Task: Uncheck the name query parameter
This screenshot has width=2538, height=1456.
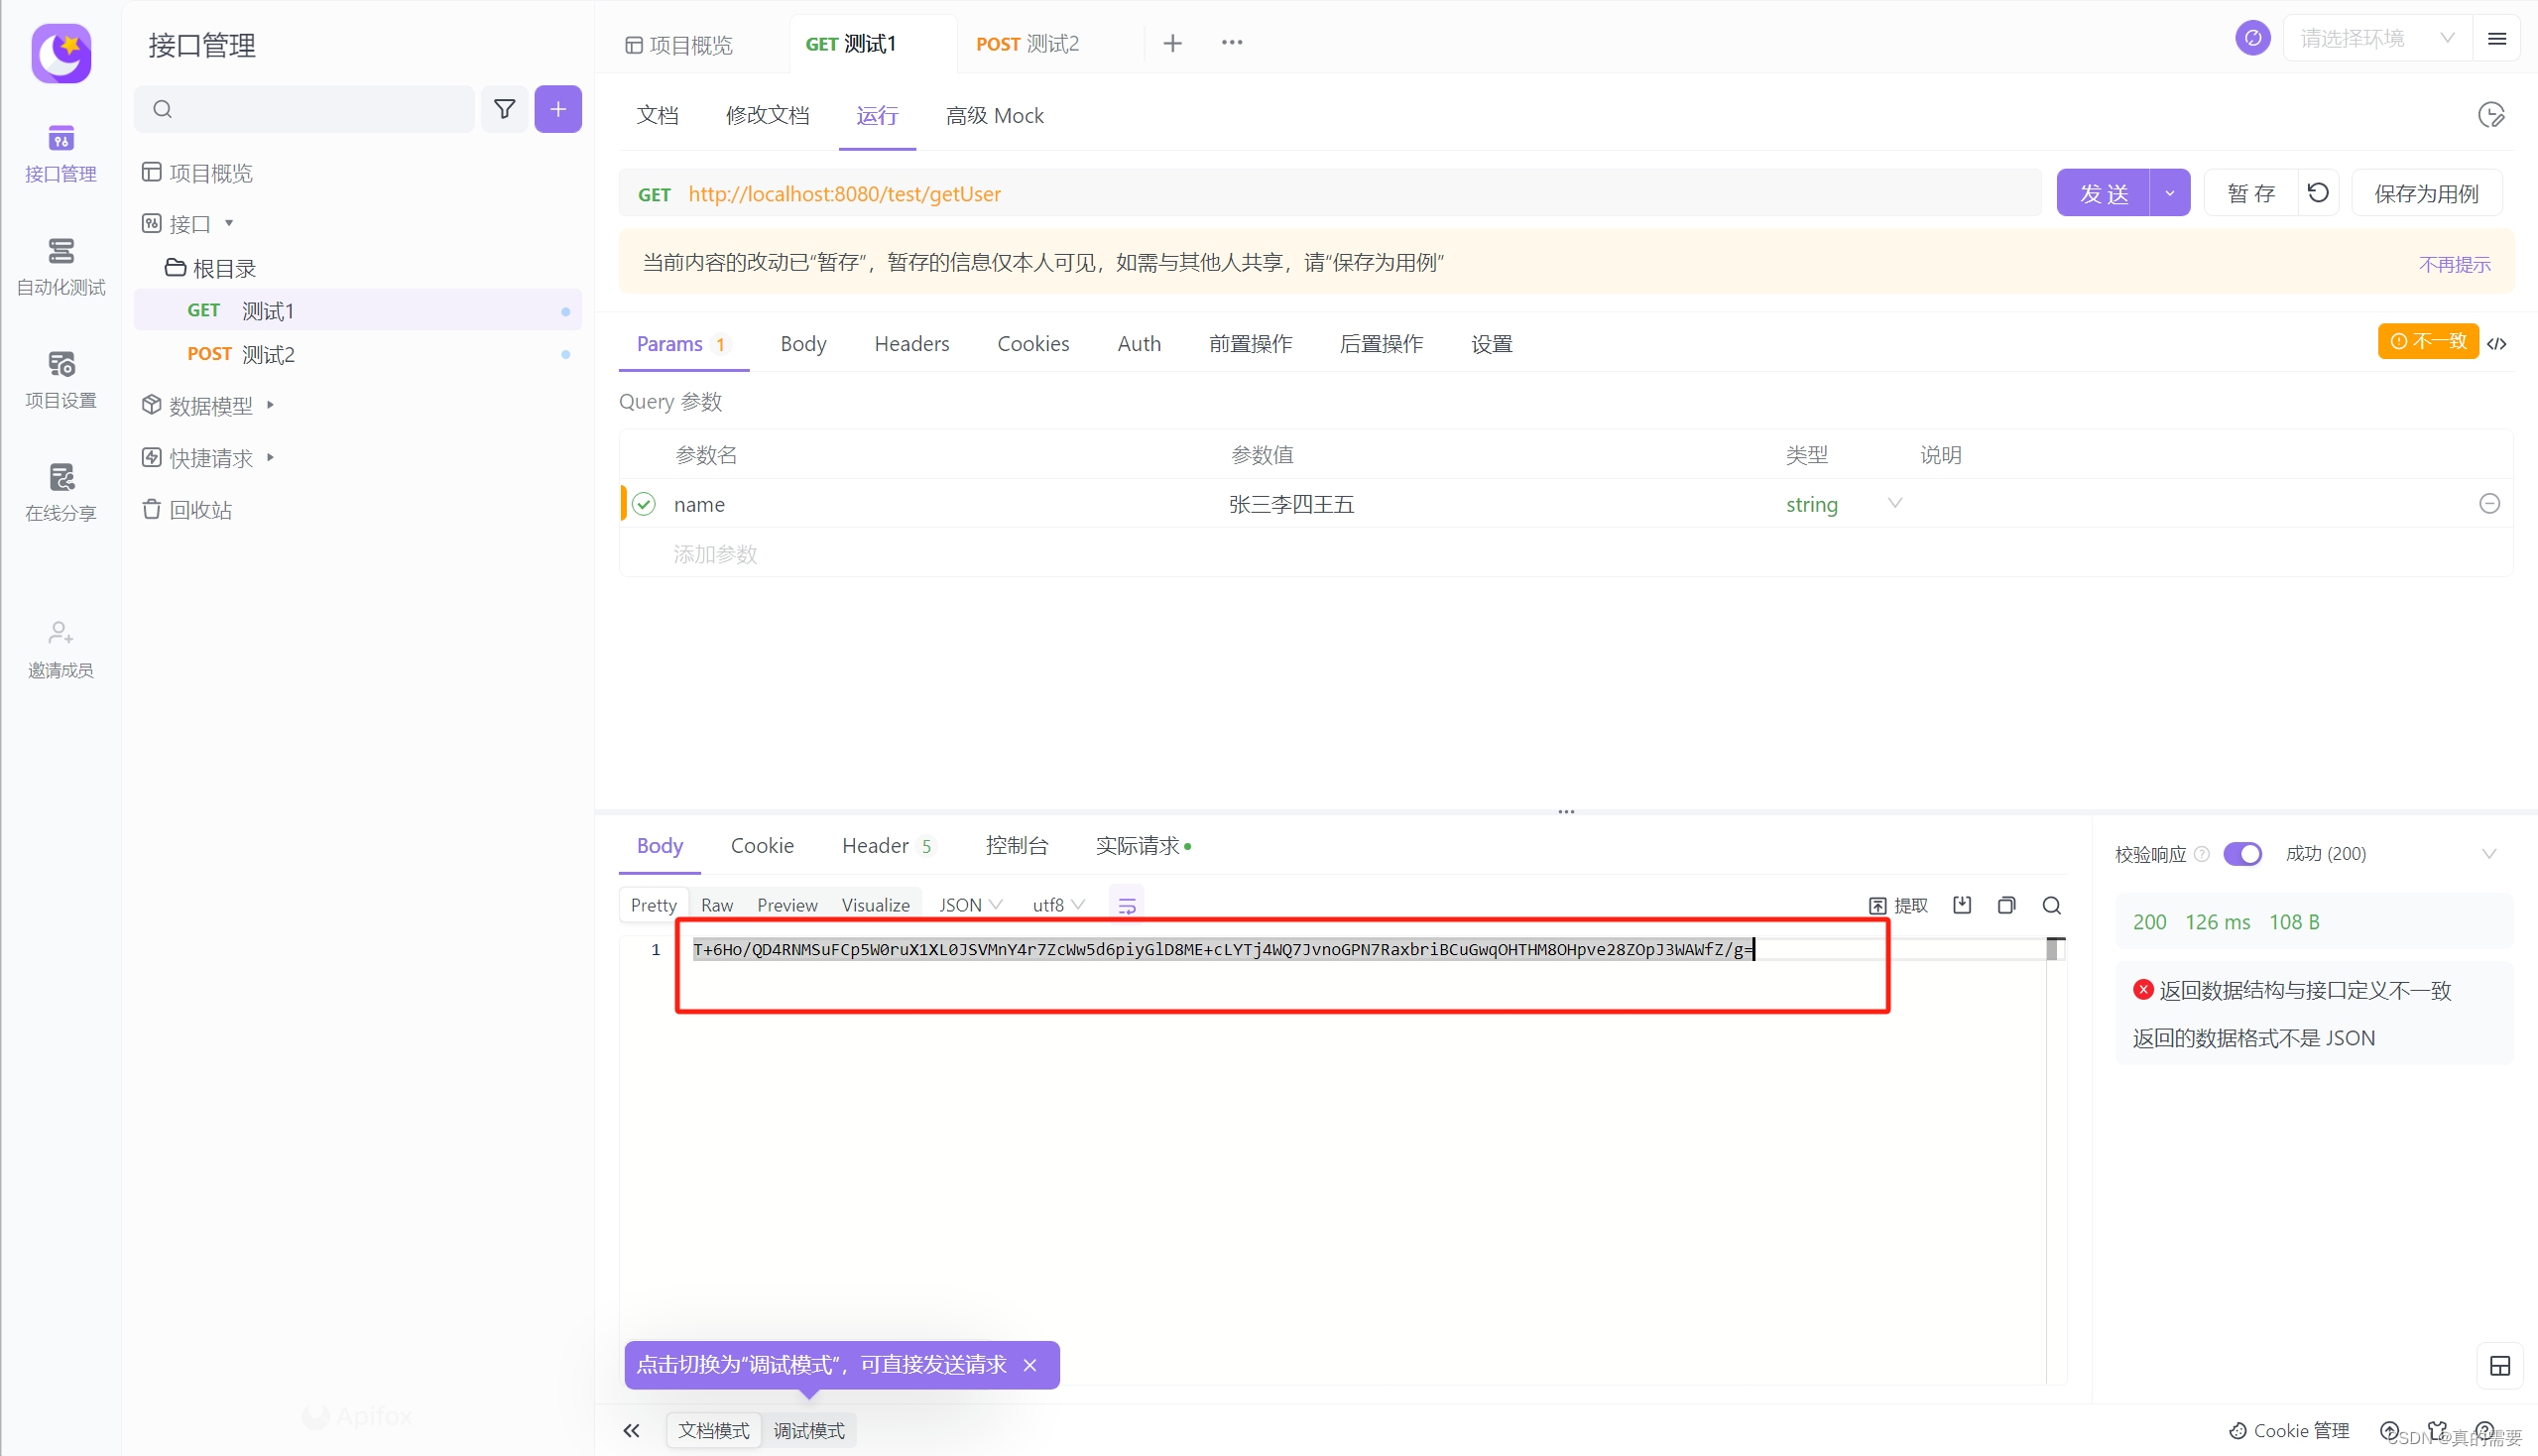Action: 643,504
